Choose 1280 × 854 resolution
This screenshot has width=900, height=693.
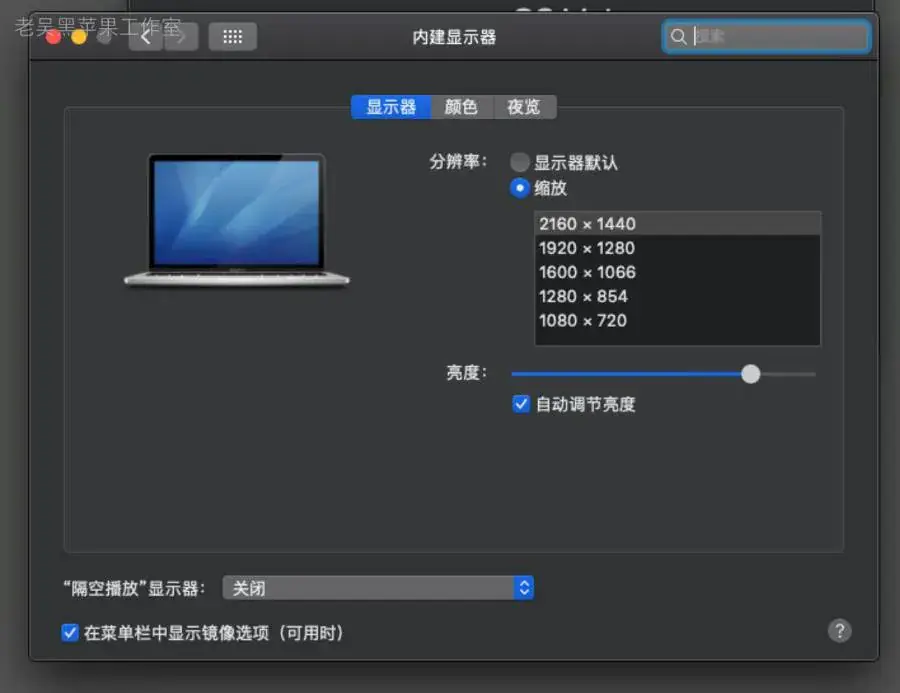click(677, 296)
